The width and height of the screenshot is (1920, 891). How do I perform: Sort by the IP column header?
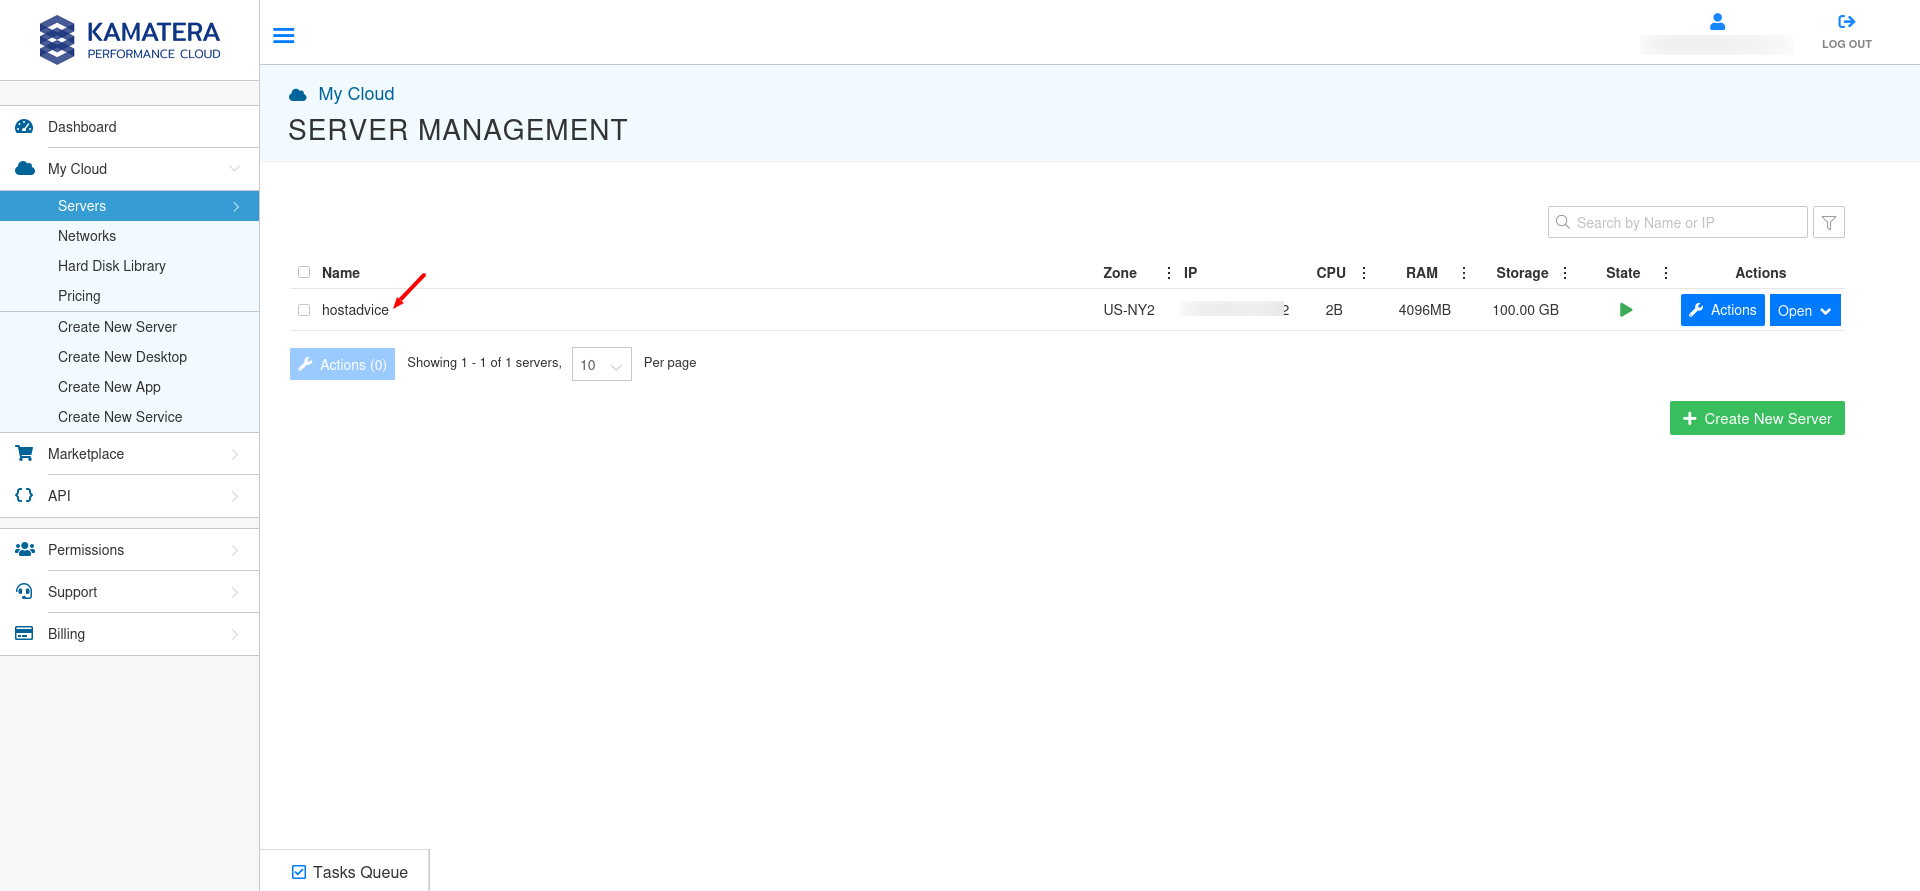(1190, 273)
